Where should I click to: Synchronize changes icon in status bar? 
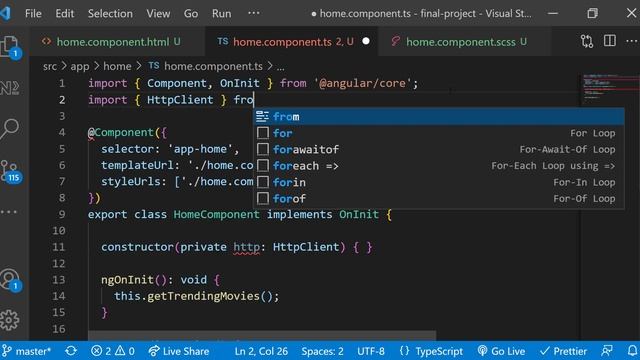[71, 351]
